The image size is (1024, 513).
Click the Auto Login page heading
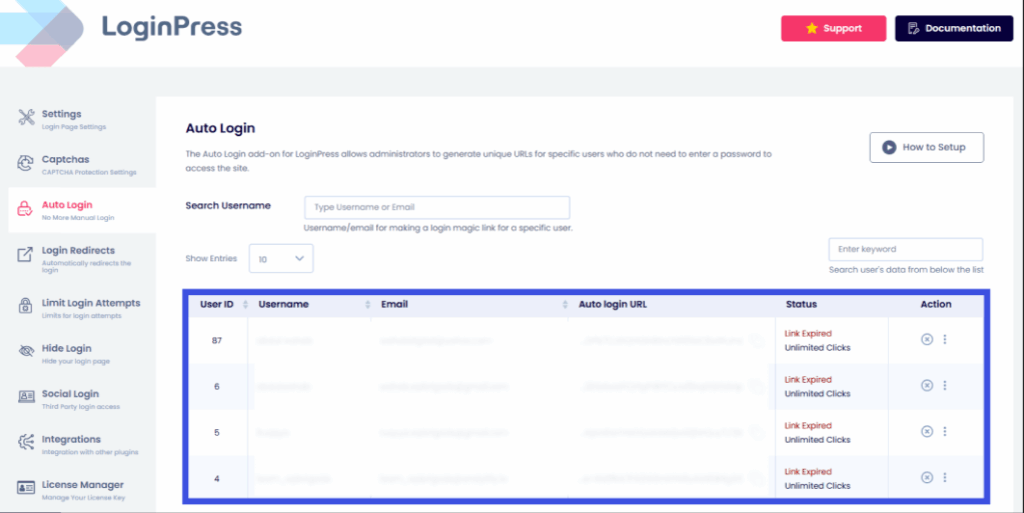[x=220, y=128]
